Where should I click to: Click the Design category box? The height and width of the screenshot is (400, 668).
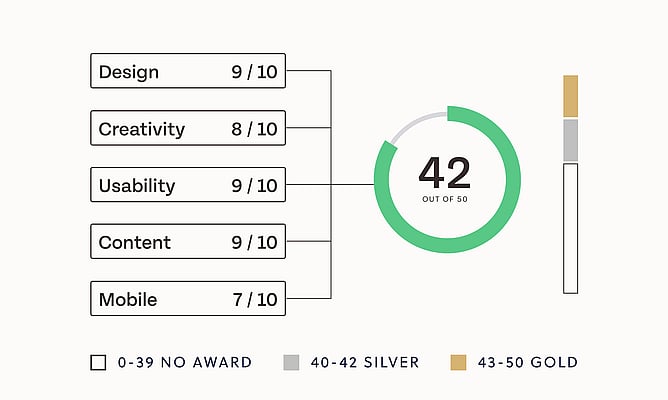click(188, 72)
